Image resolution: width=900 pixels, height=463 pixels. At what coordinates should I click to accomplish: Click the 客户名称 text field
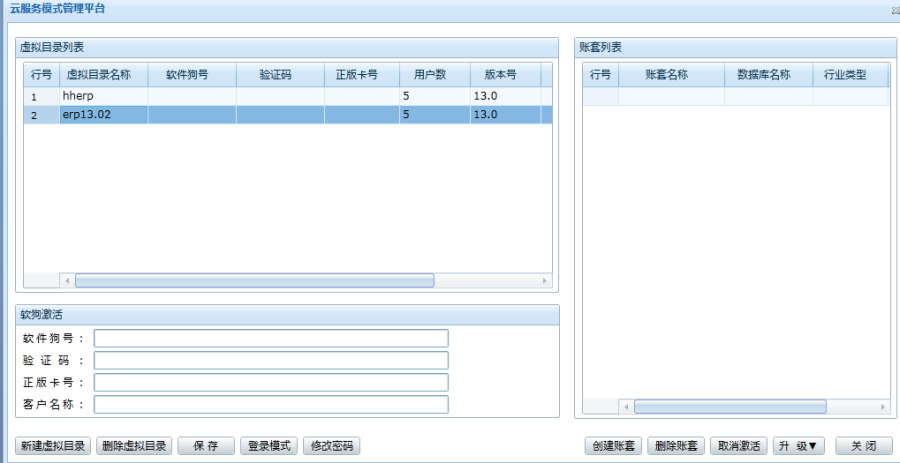pyautogui.click(x=271, y=404)
